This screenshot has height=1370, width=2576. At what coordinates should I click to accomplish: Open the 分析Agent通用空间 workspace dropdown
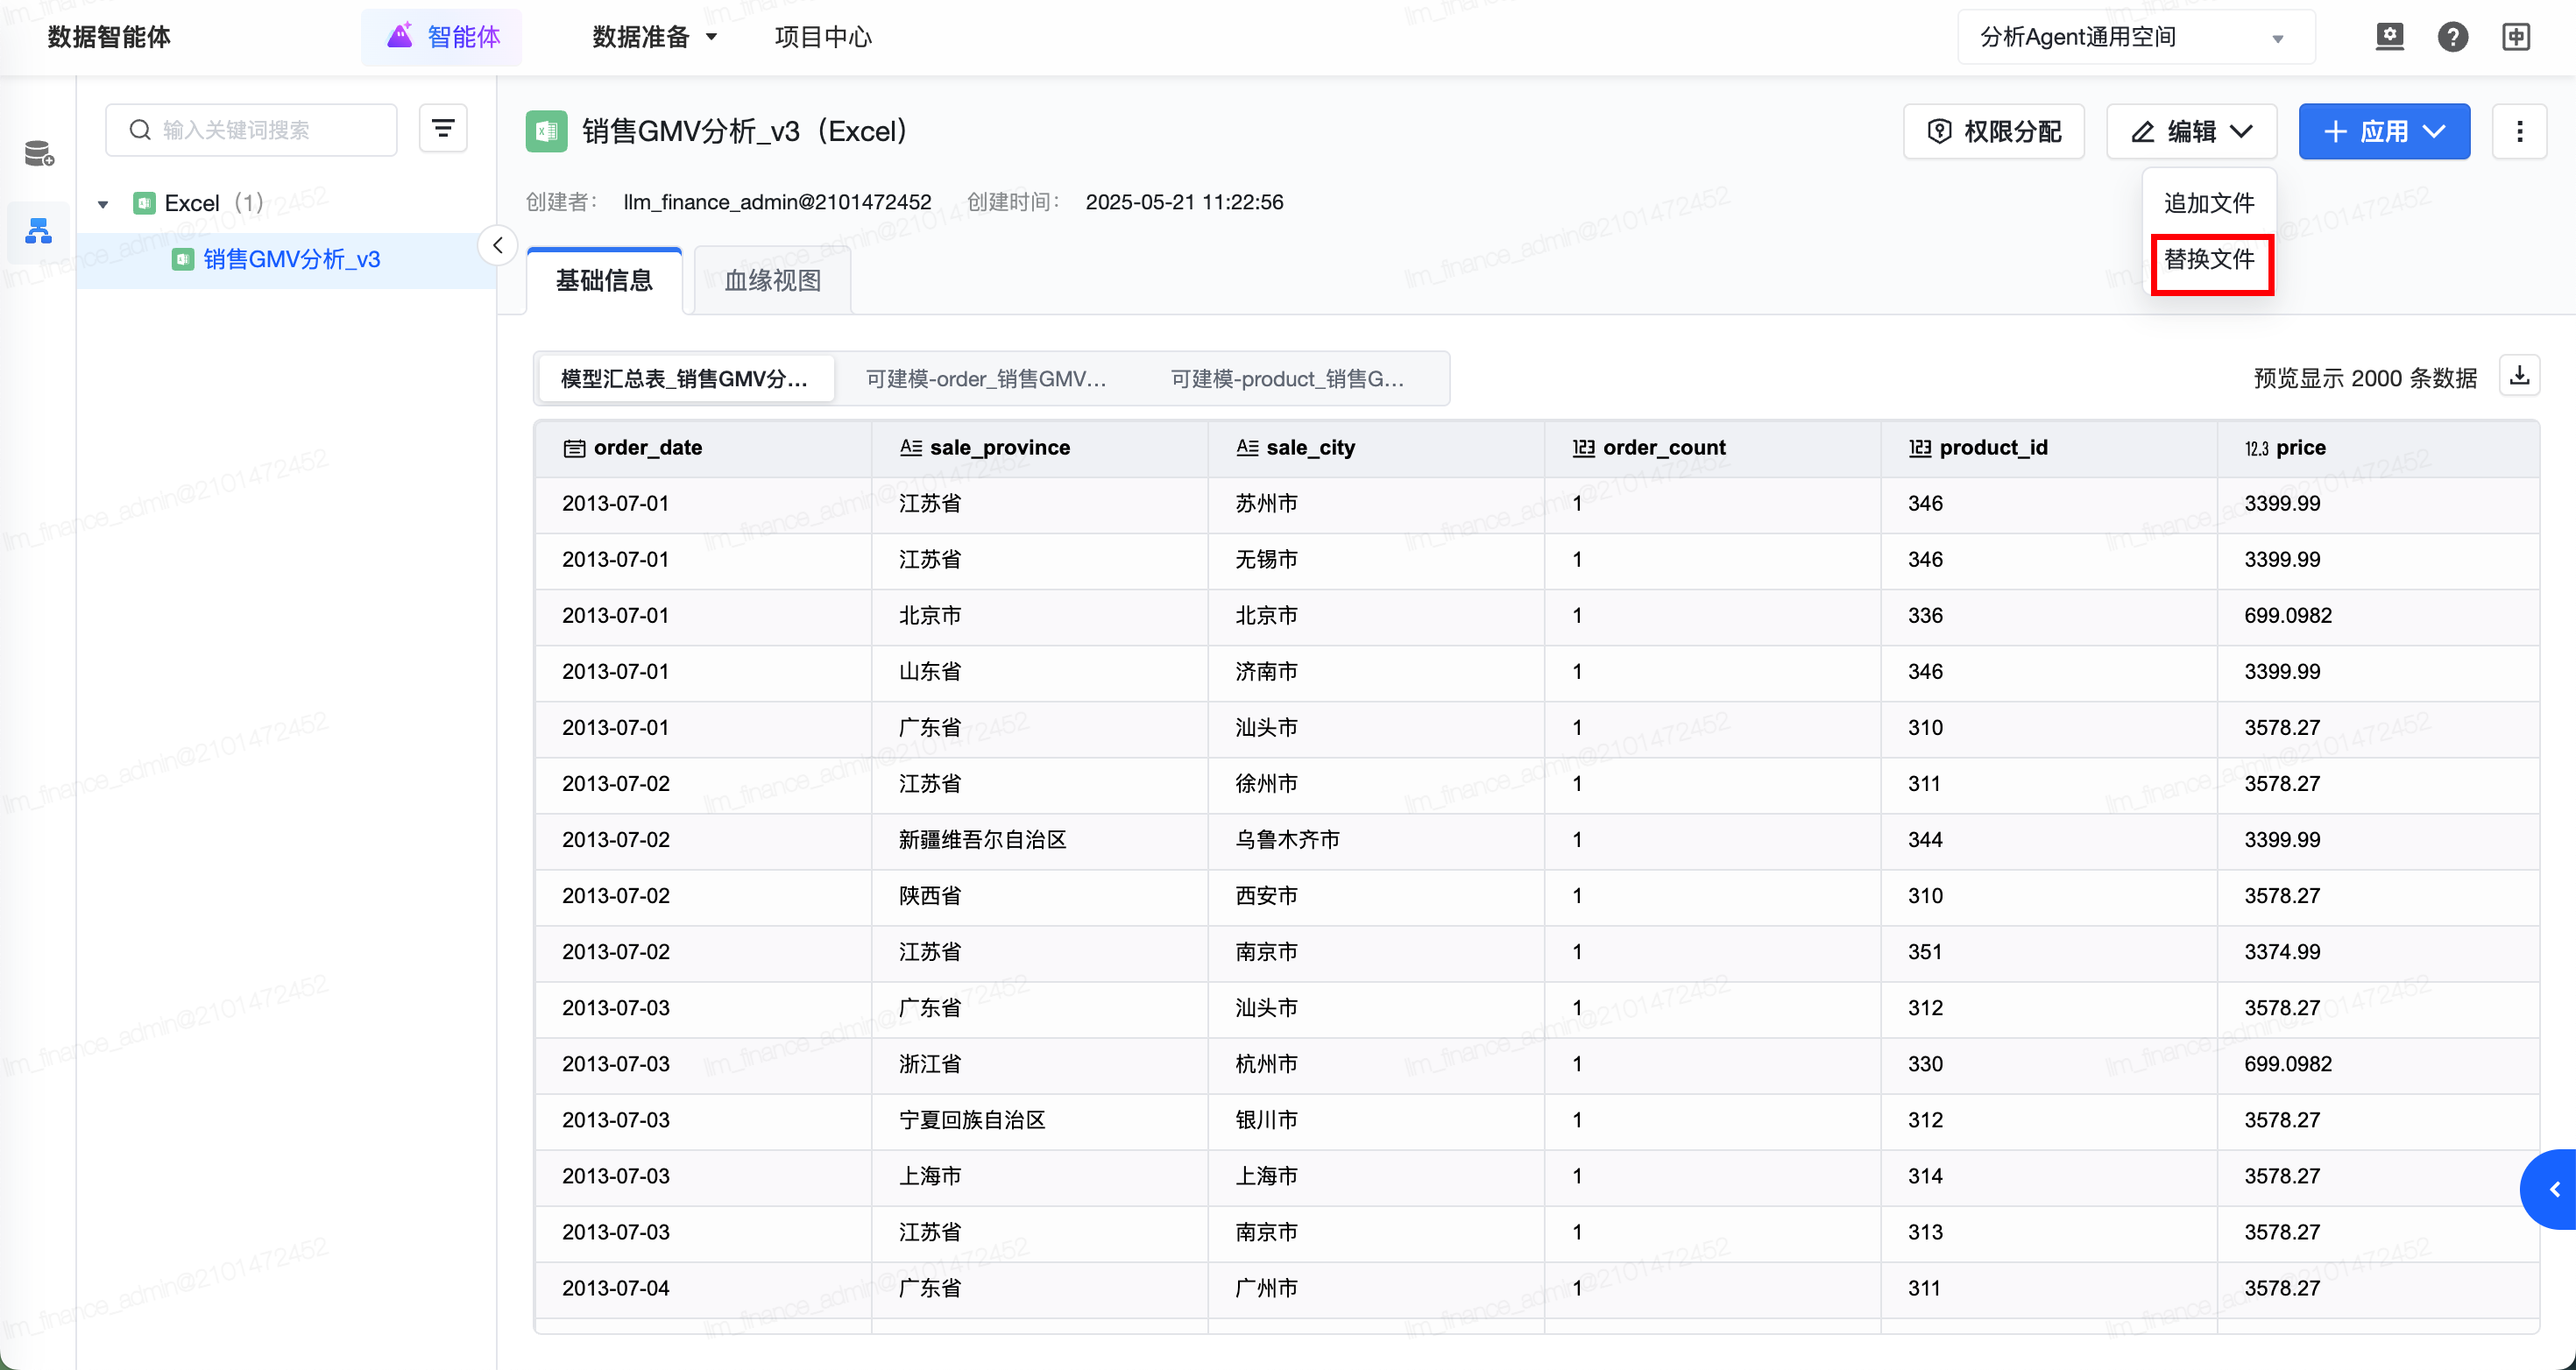[2135, 37]
